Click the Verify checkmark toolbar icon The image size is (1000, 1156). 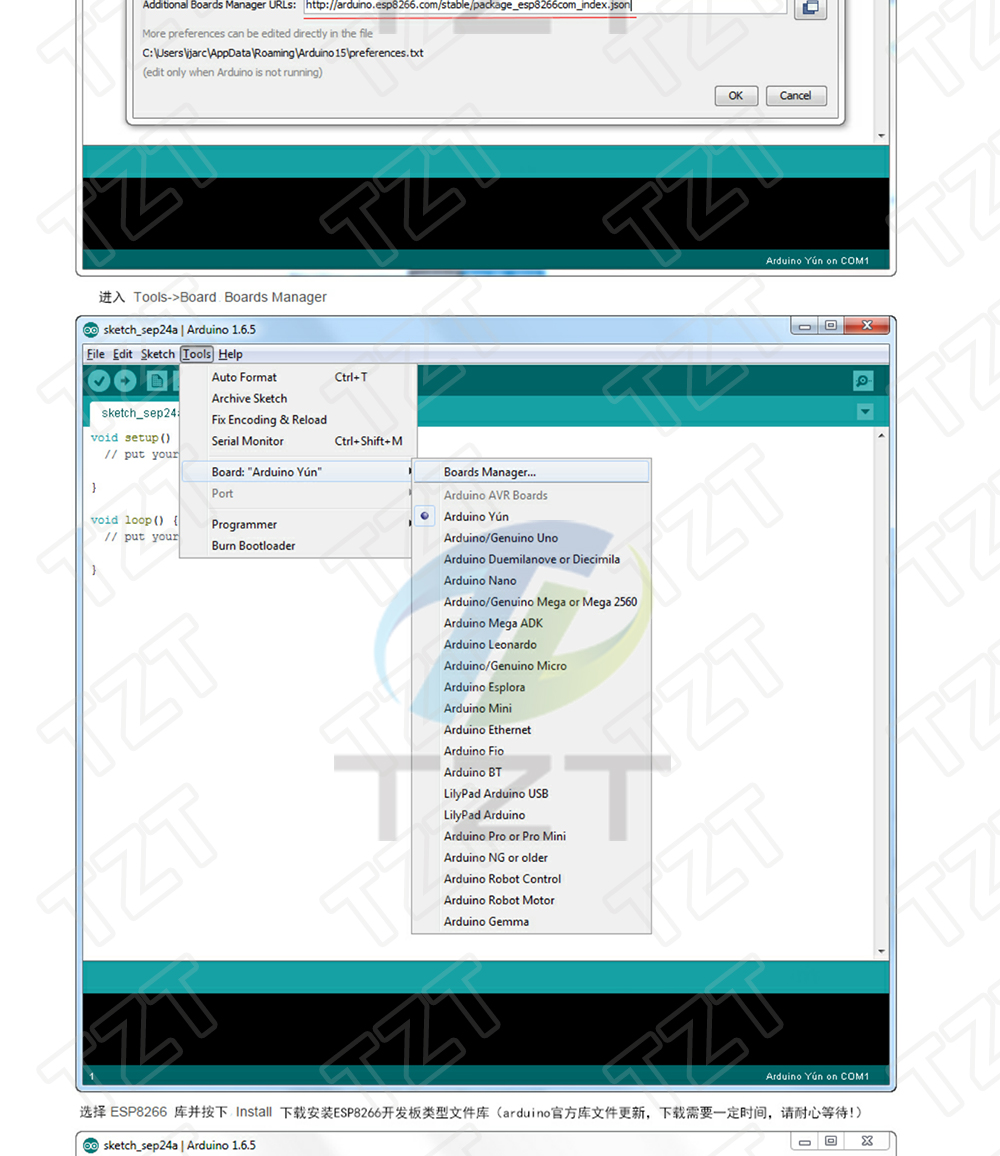[x=99, y=380]
